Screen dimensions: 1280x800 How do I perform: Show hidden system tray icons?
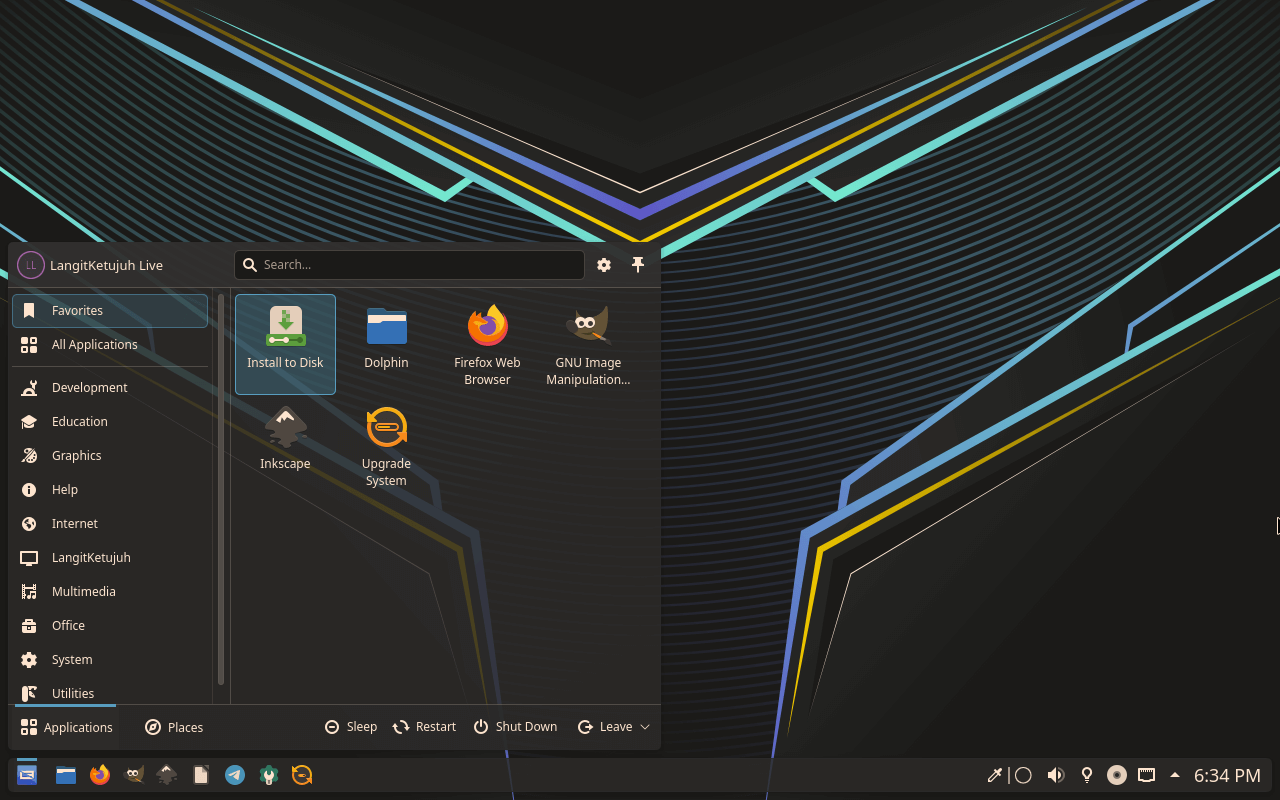tap(1175, 775)
